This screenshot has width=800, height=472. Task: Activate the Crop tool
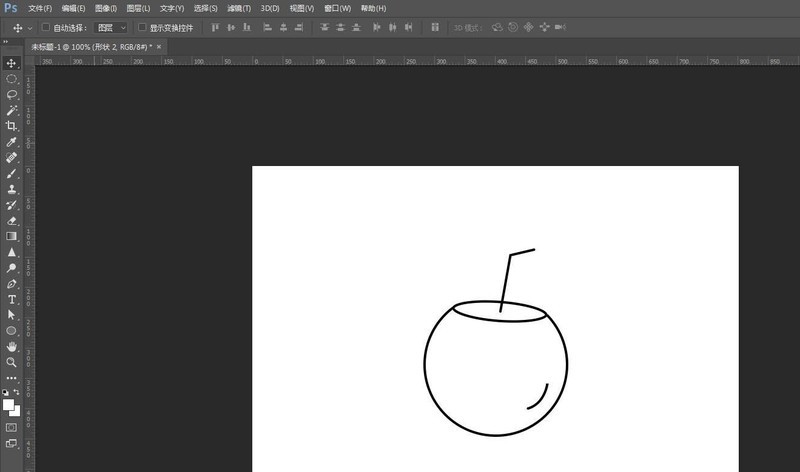coord(12,126)
